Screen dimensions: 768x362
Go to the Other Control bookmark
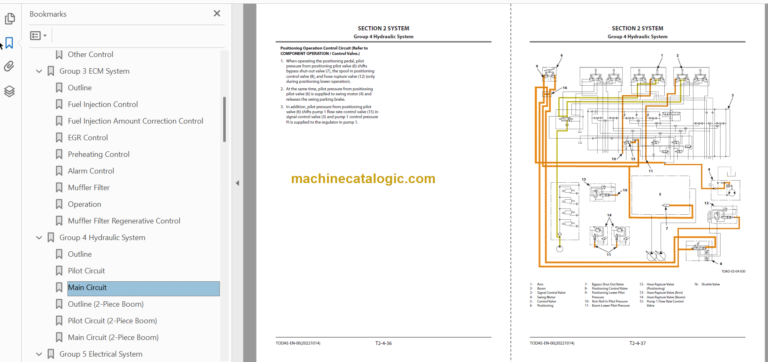click(x=90, y=54)
